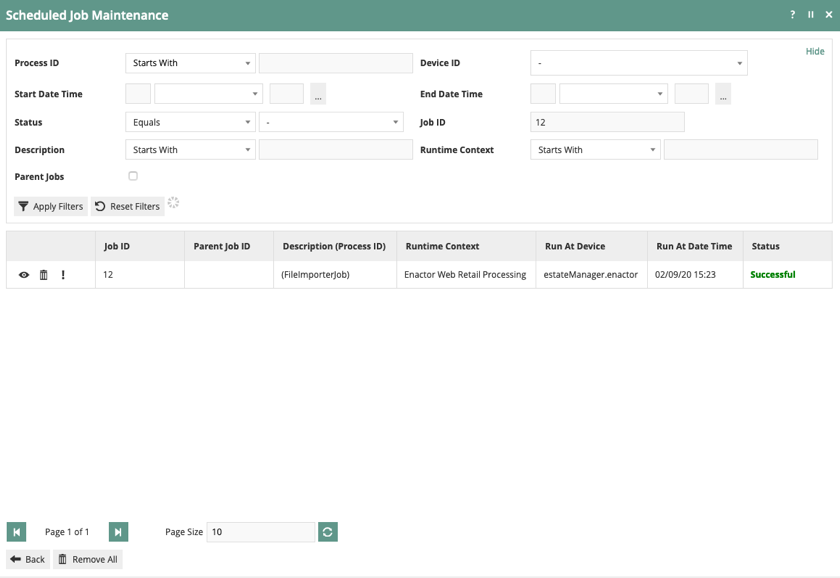Click the Reset Filters button

tap(128, 206)
